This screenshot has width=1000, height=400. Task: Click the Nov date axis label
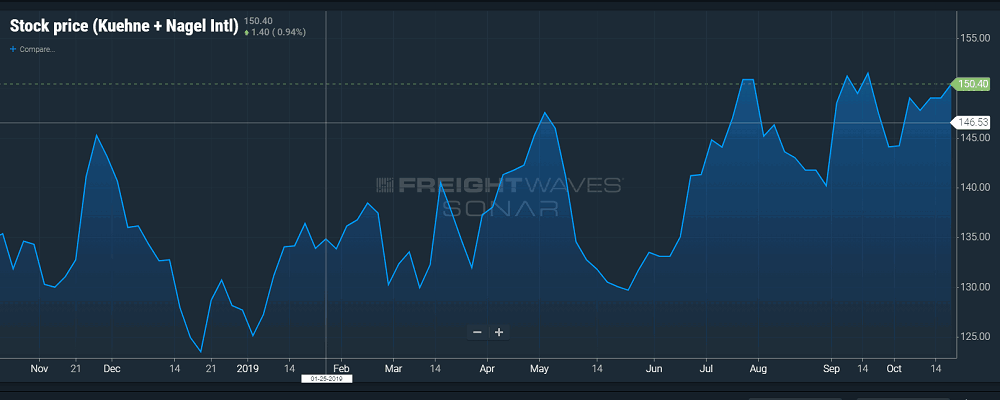(40, 369)
